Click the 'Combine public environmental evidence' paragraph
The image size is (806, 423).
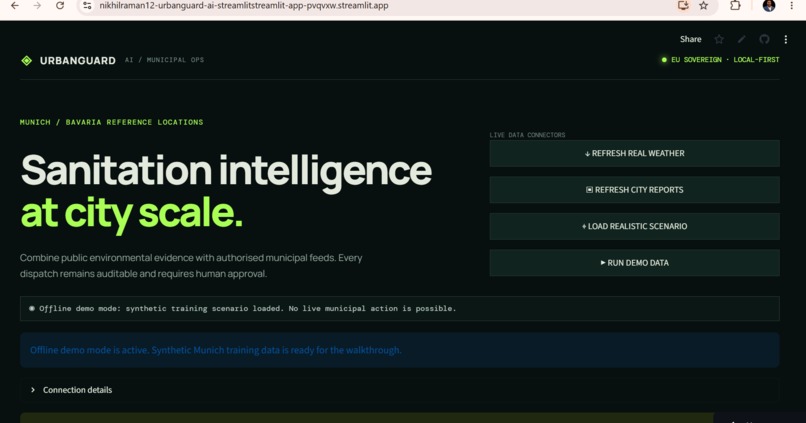point(191,266)
